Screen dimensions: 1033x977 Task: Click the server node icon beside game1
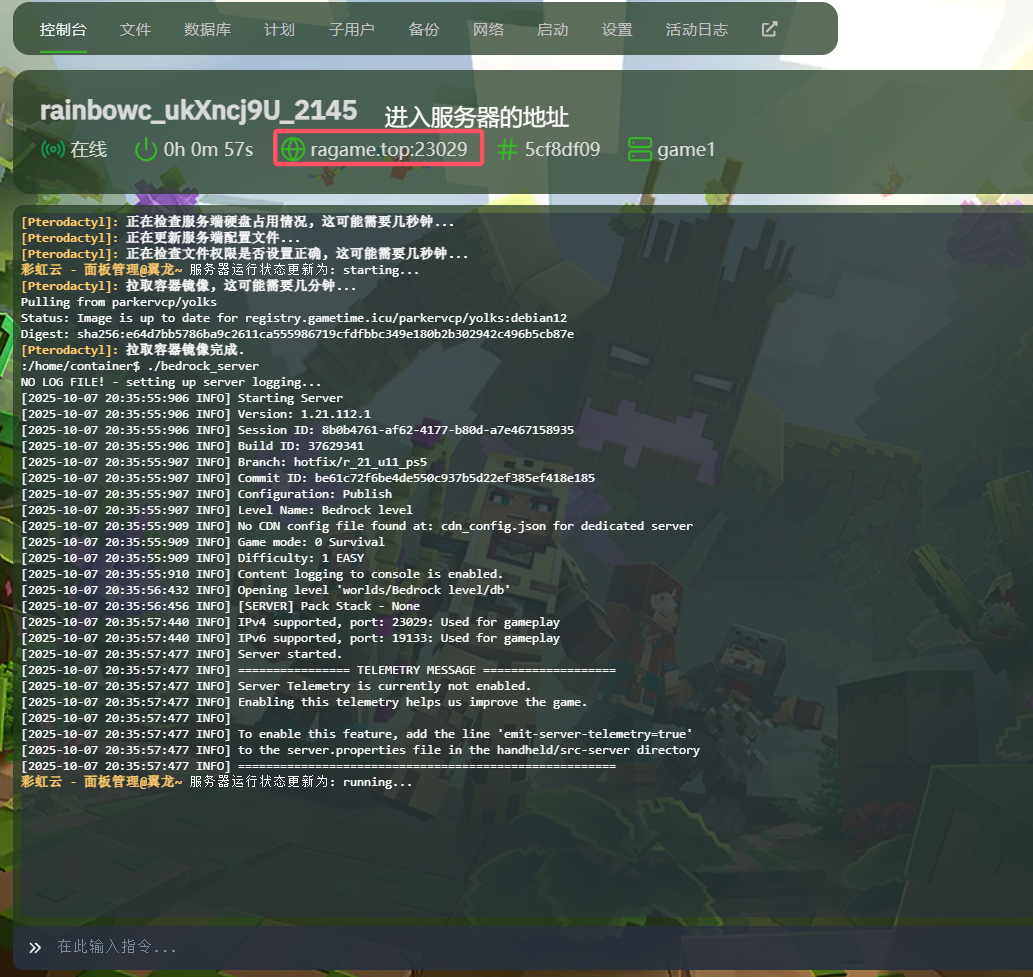click(640, 150)
